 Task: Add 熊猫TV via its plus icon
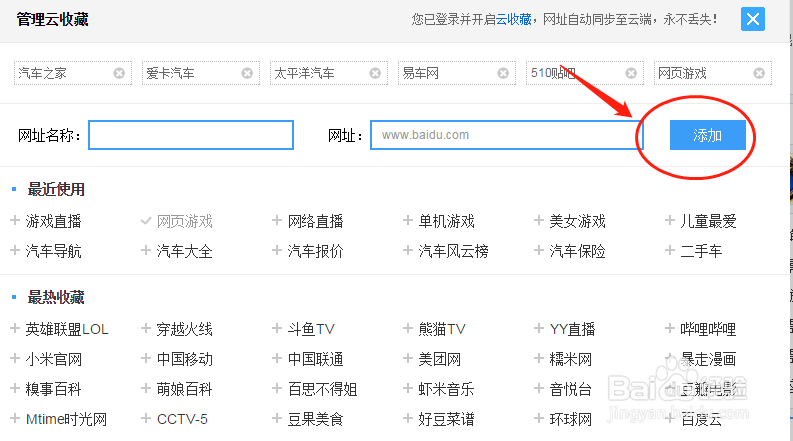click(x=408, y=329)
